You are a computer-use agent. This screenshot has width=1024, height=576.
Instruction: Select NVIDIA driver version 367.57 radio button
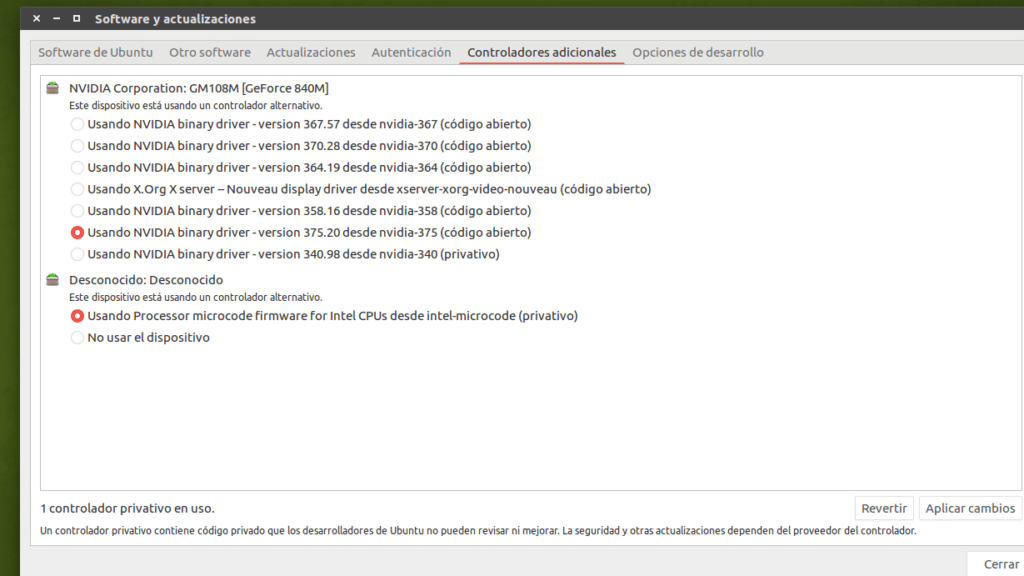(x=77, y=124)
